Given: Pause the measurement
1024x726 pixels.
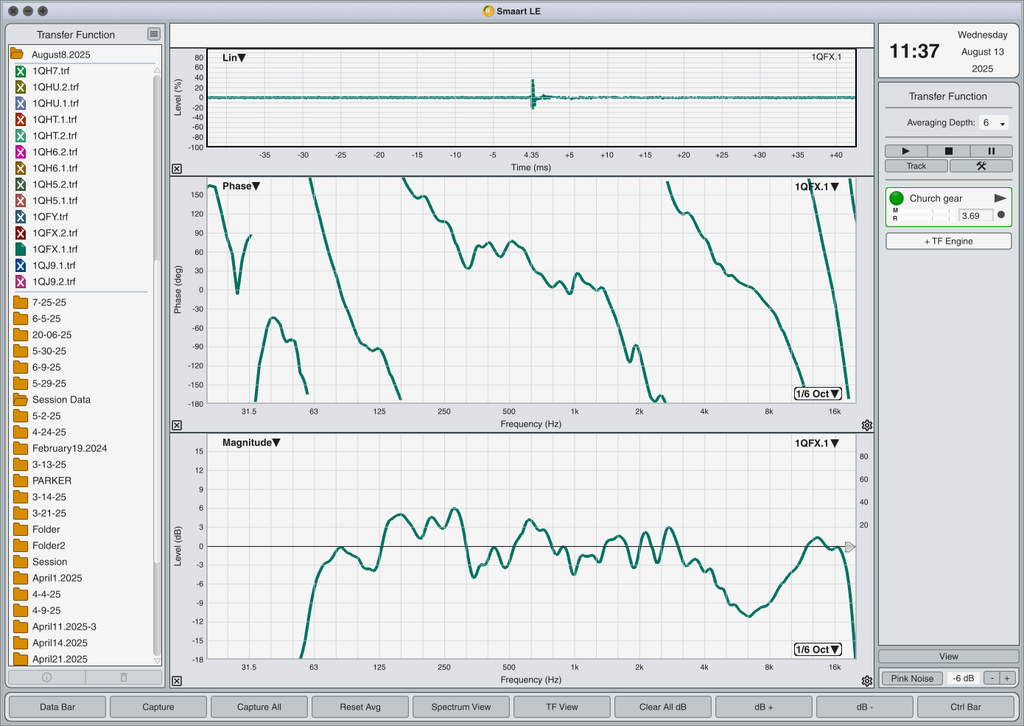Looking at the screenshot, I should 991,151.
